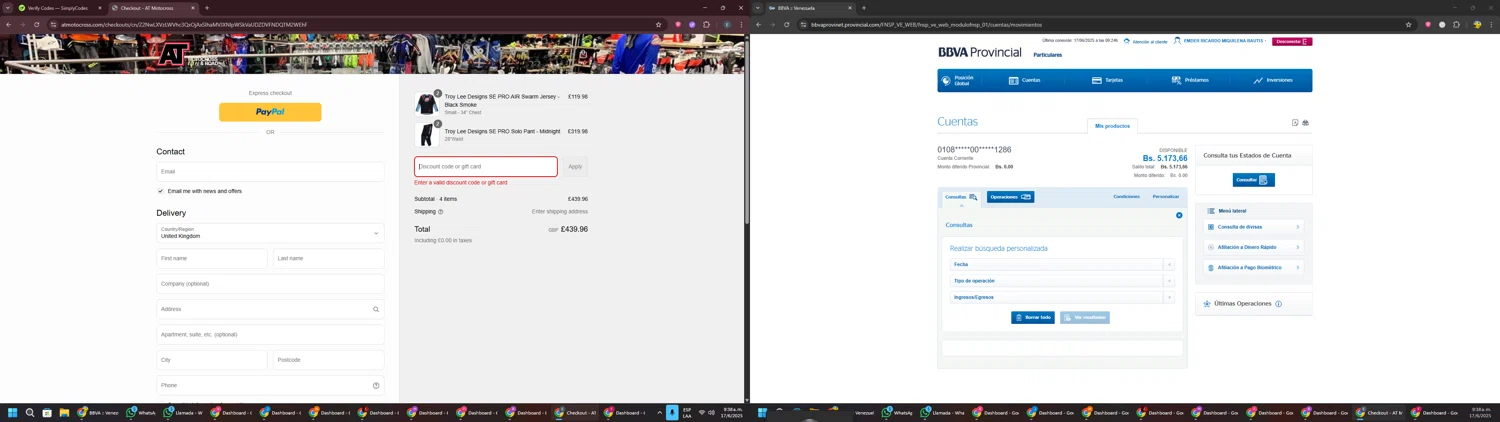Click the reload button in left browser
This screenshot has width=1500, height=422.
(37, 25)
